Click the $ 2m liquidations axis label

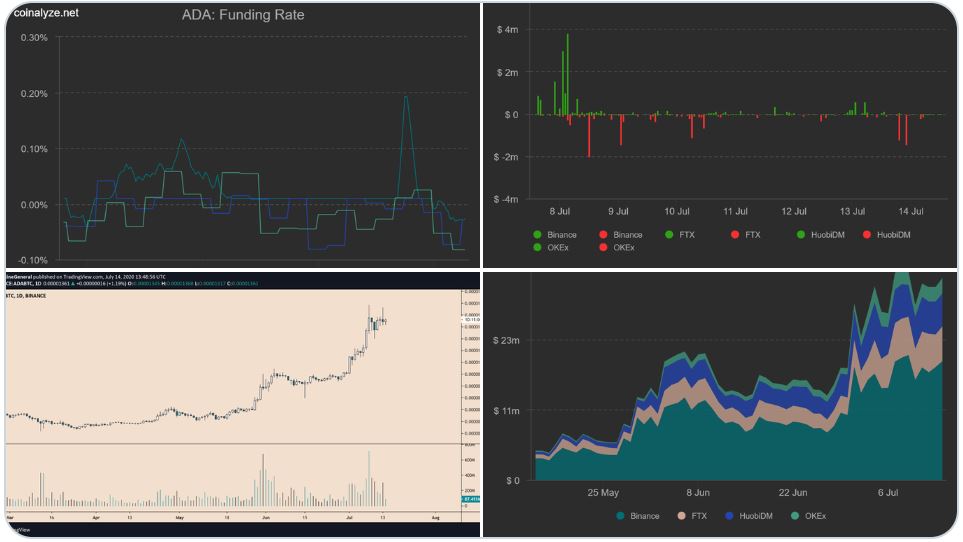[507, 72]
